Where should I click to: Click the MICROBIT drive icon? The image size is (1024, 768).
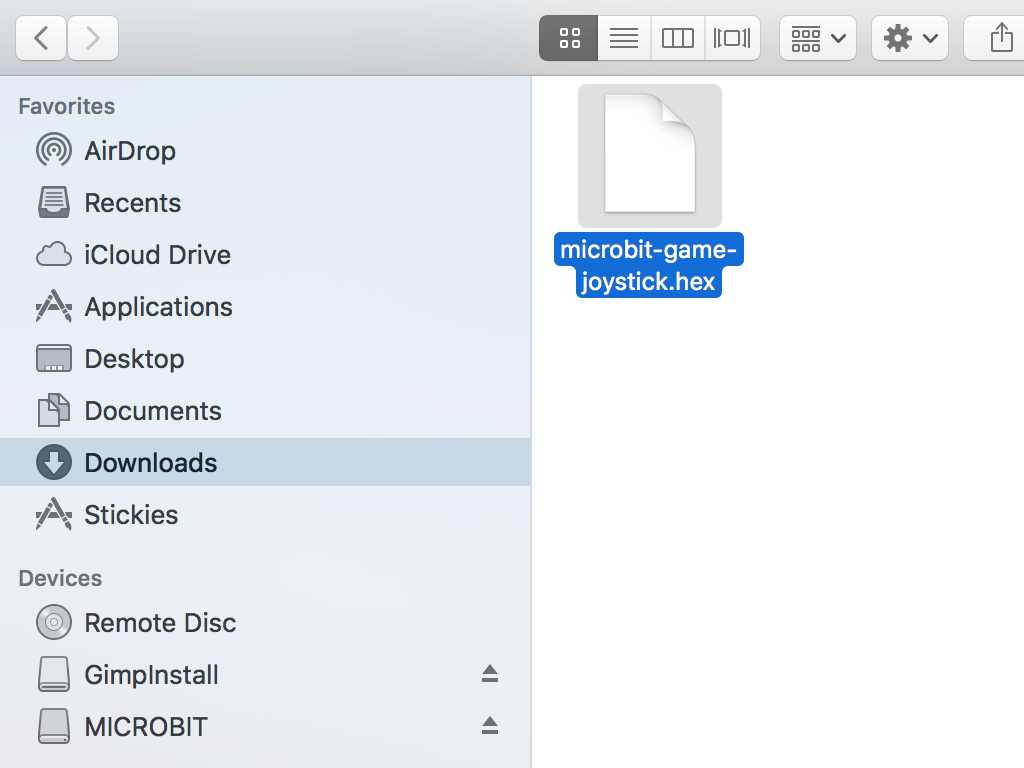coord(54,726)
